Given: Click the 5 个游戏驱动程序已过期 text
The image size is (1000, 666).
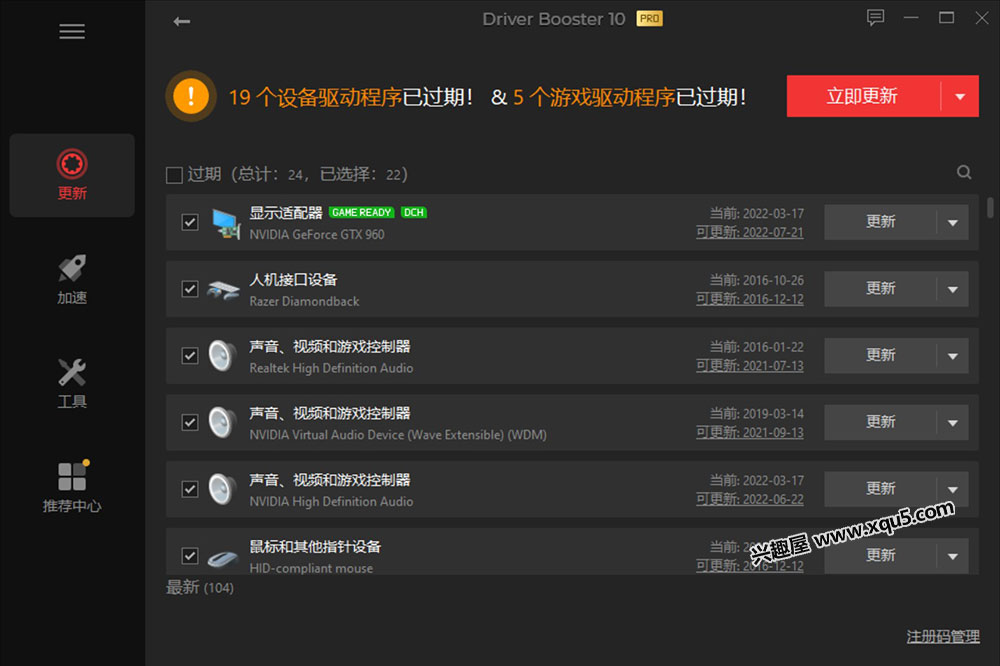Looking at the screenshot, I should pyautogui.click(x=629, y=98).
